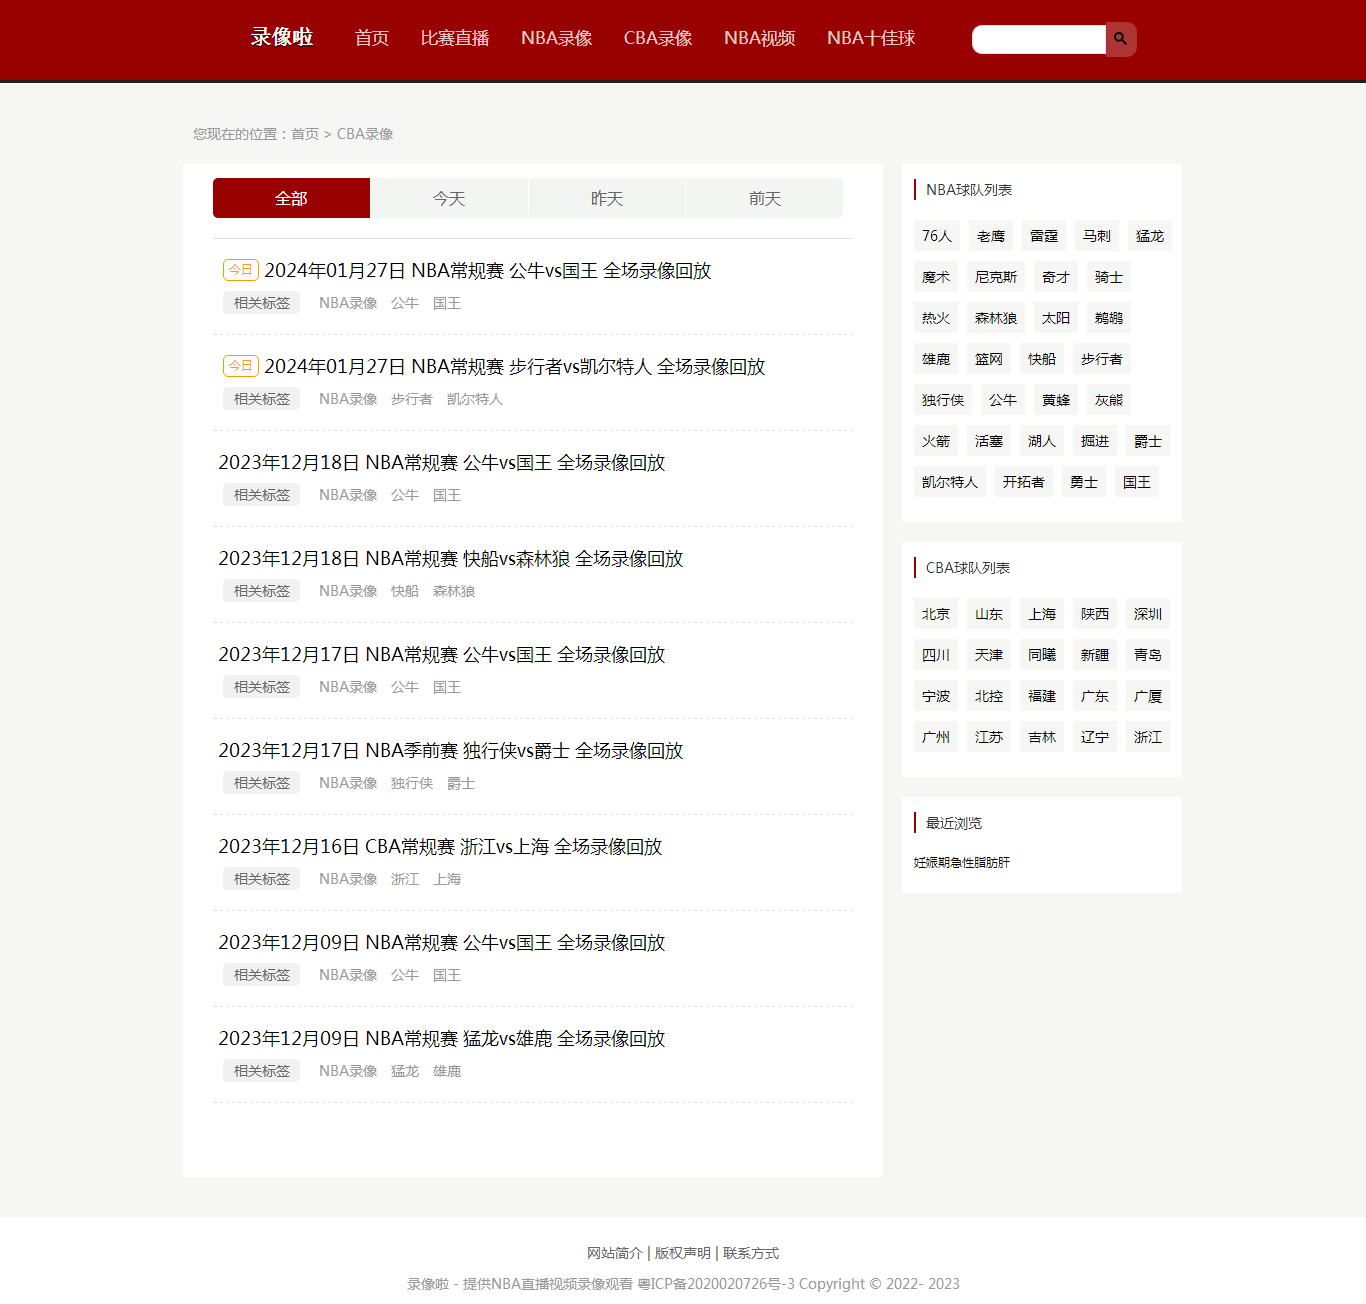Click the search magnifier icon button
Screen dimensions: 1366x1304
[1120, 39]
